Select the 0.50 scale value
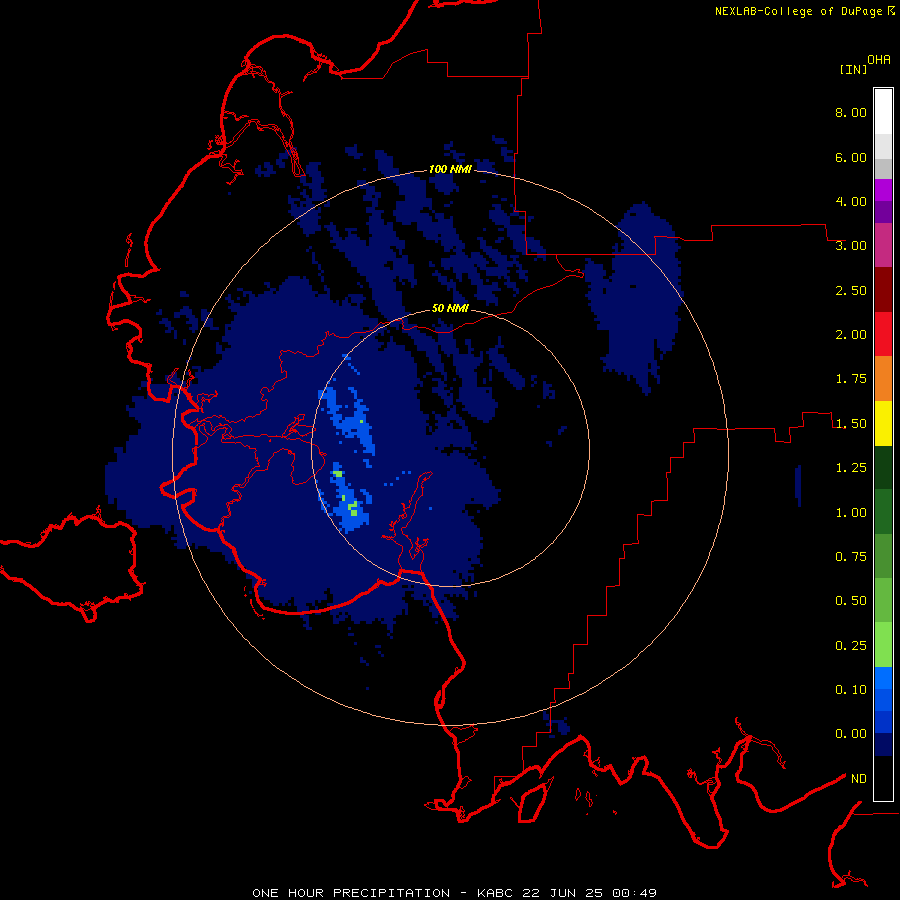The width and height of the screenshot is (900, 900). (851, 601)
